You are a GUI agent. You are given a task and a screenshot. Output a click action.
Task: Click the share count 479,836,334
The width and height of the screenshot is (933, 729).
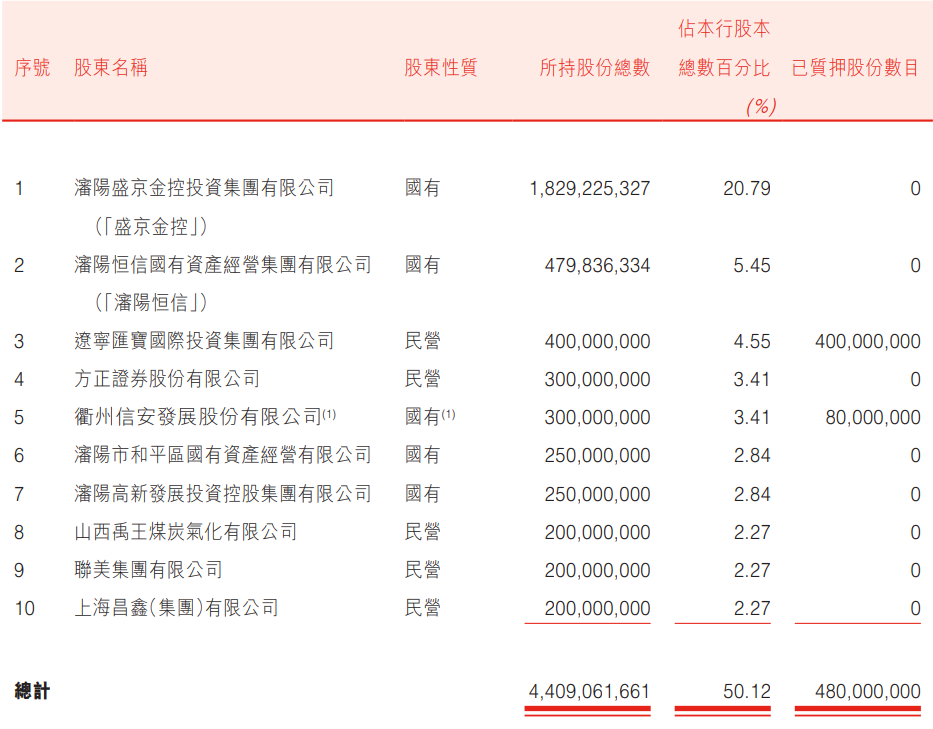coord(597,265)
